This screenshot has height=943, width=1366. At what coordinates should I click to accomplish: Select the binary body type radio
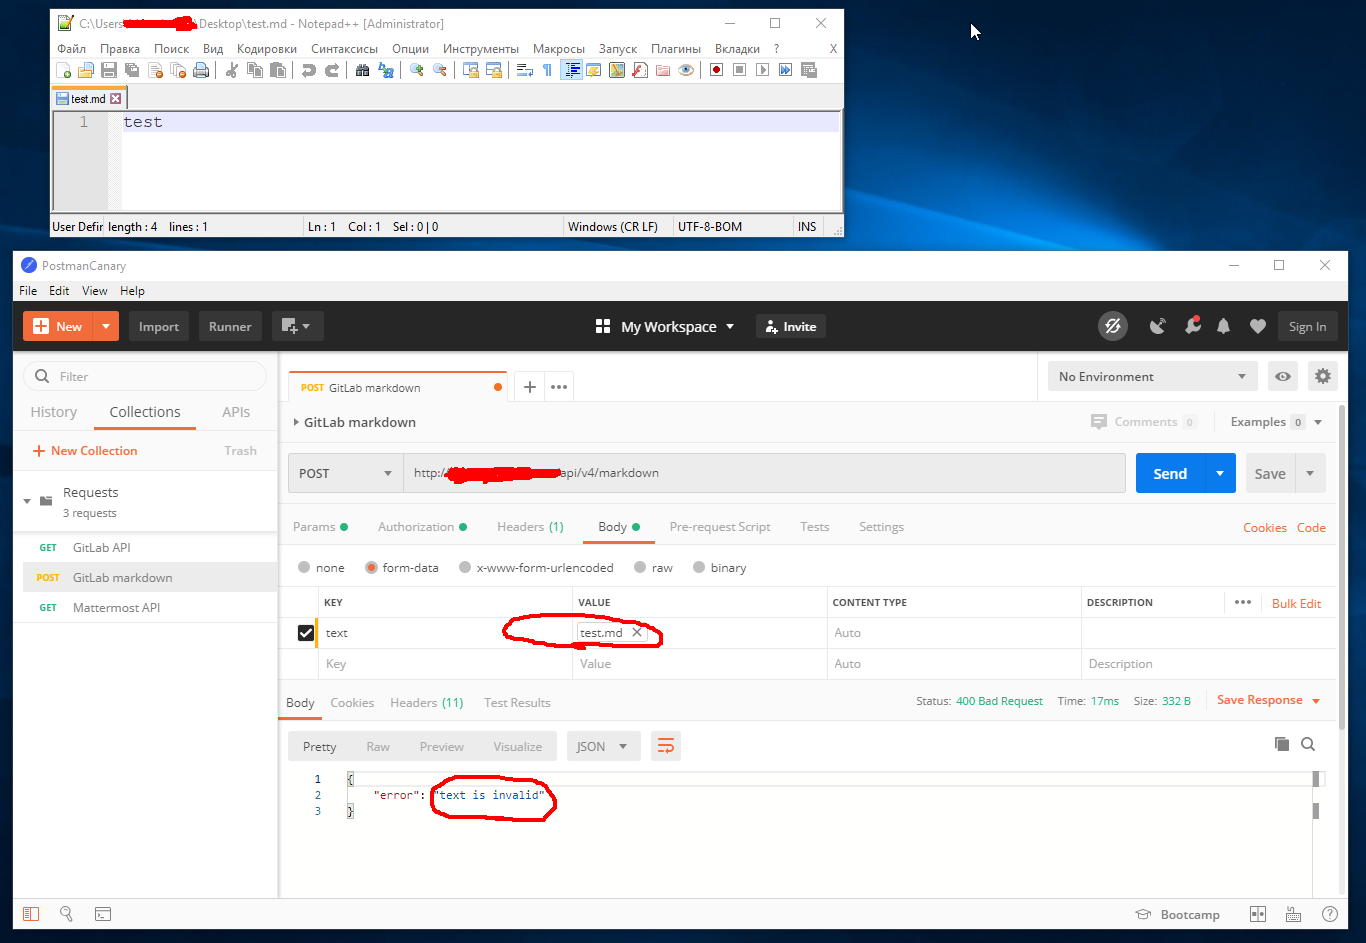pyautogui.click(x=699, y=568)
